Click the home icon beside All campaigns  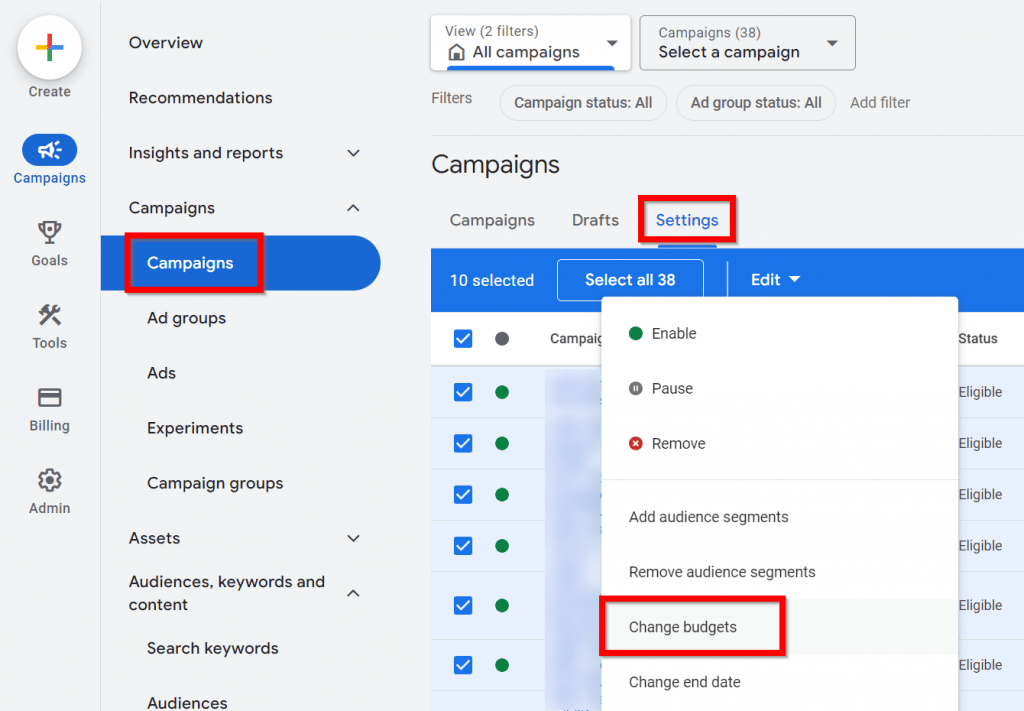click(x=456, y=52)
